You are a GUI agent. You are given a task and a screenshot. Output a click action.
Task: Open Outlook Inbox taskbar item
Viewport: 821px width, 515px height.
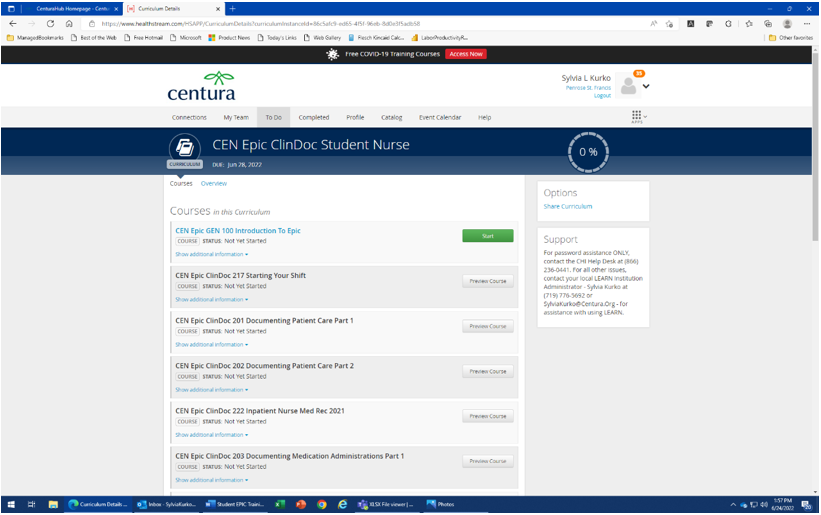(x=167, y=505)
